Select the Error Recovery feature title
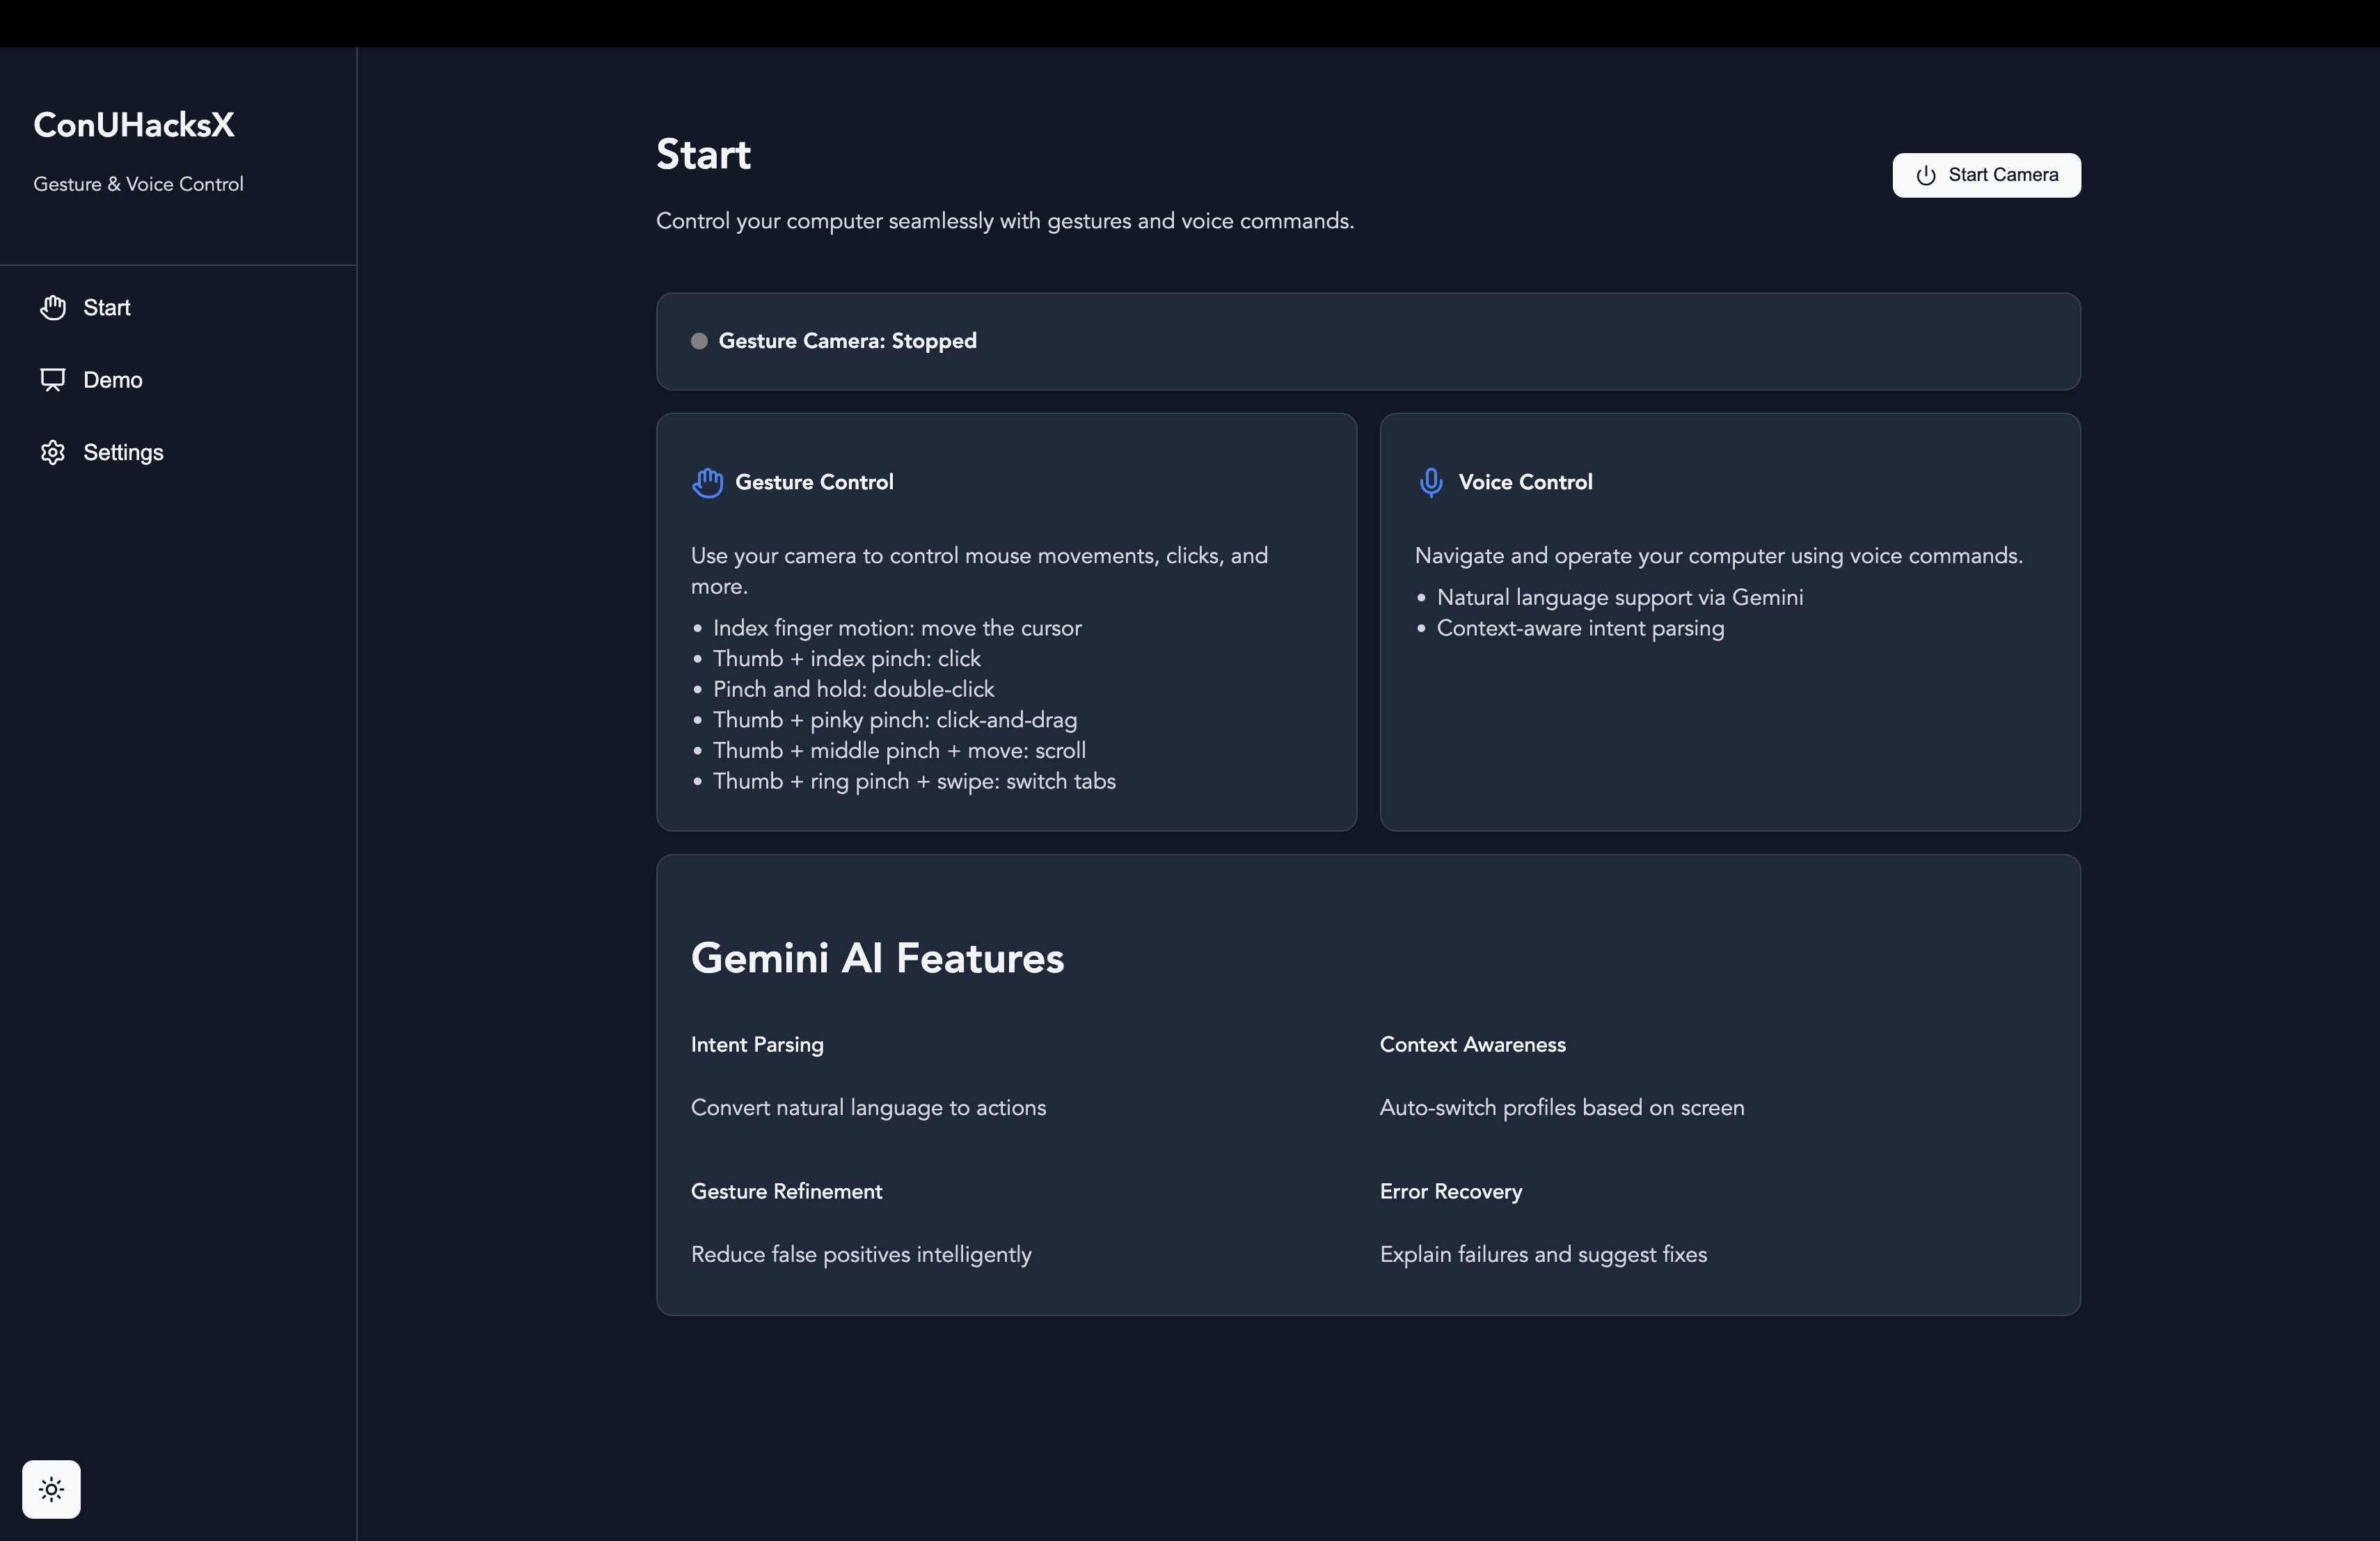The image size is (2380, 1541). click(1450, 1191)
